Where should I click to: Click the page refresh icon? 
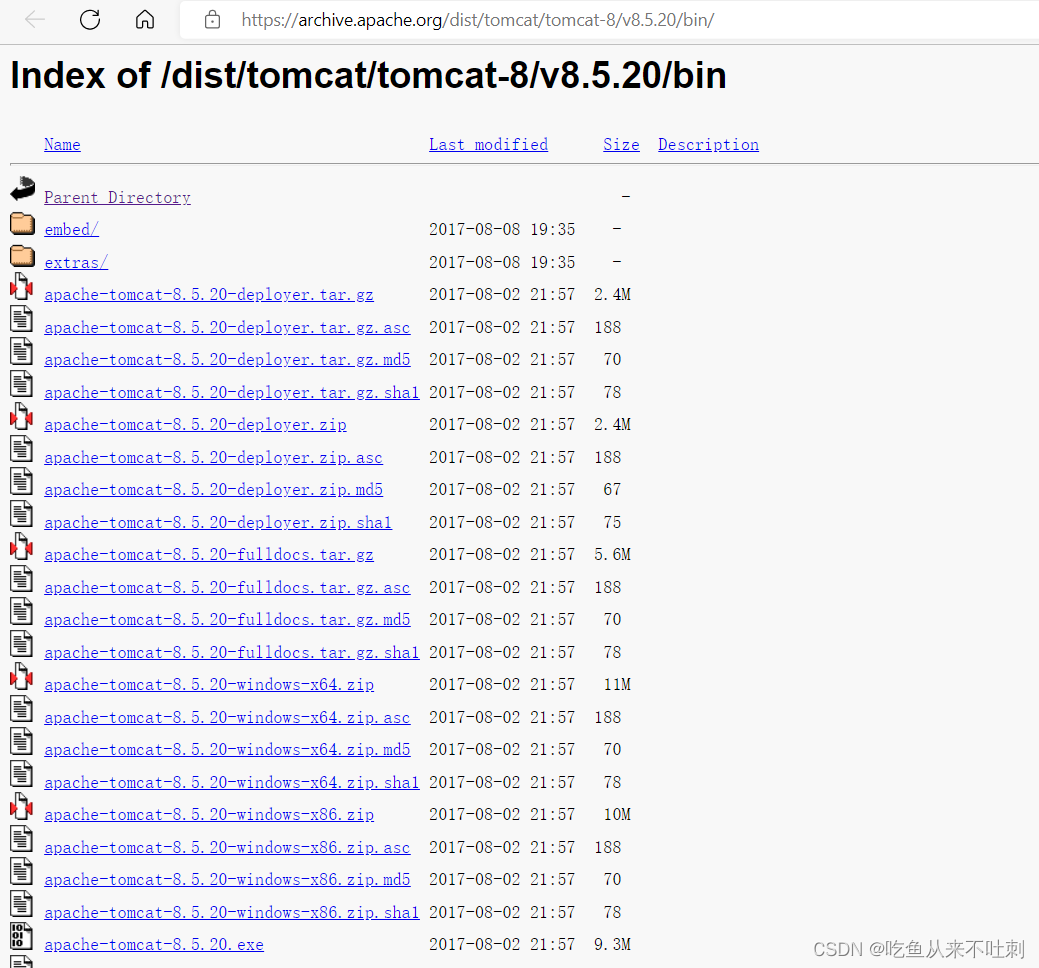(x=89, y=19)
